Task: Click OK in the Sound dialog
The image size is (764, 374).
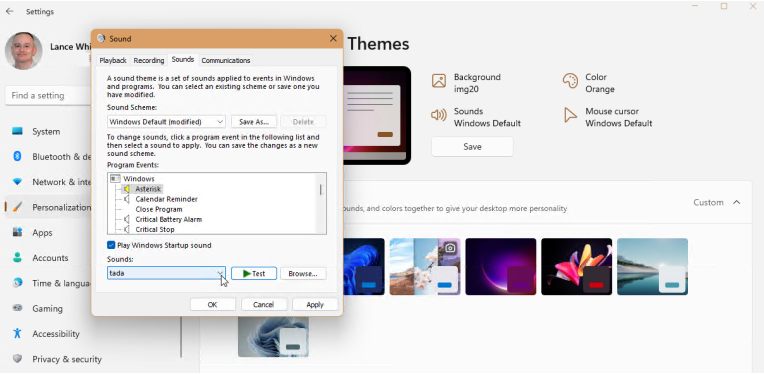Action: coord(212,304)
